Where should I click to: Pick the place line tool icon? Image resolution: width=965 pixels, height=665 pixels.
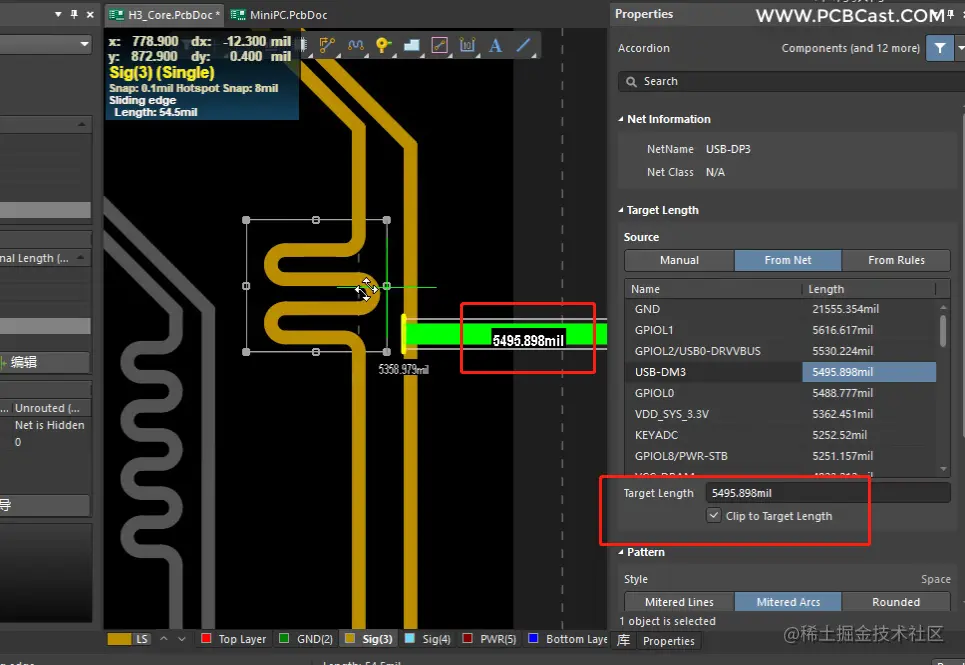(x=523, y=45)
